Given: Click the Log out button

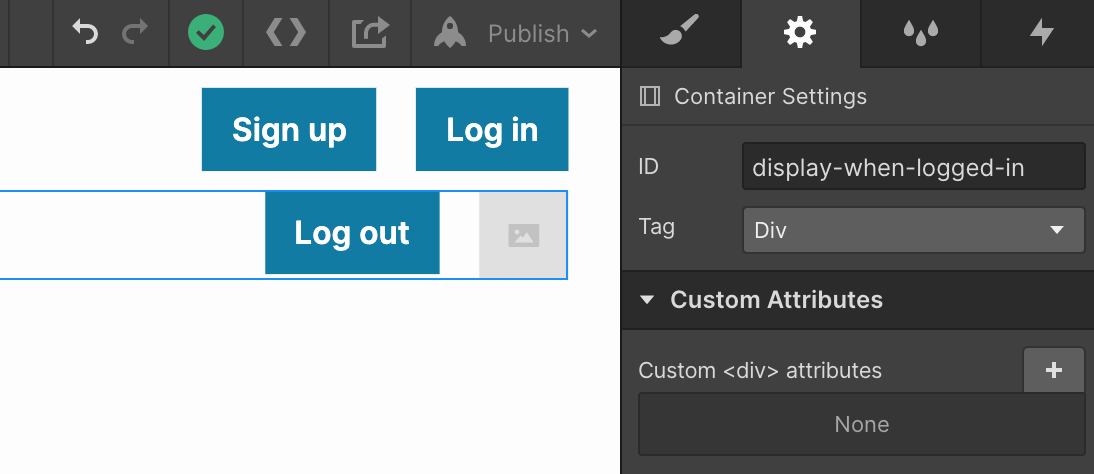Looking at the screenshot, I should point(352,232).
